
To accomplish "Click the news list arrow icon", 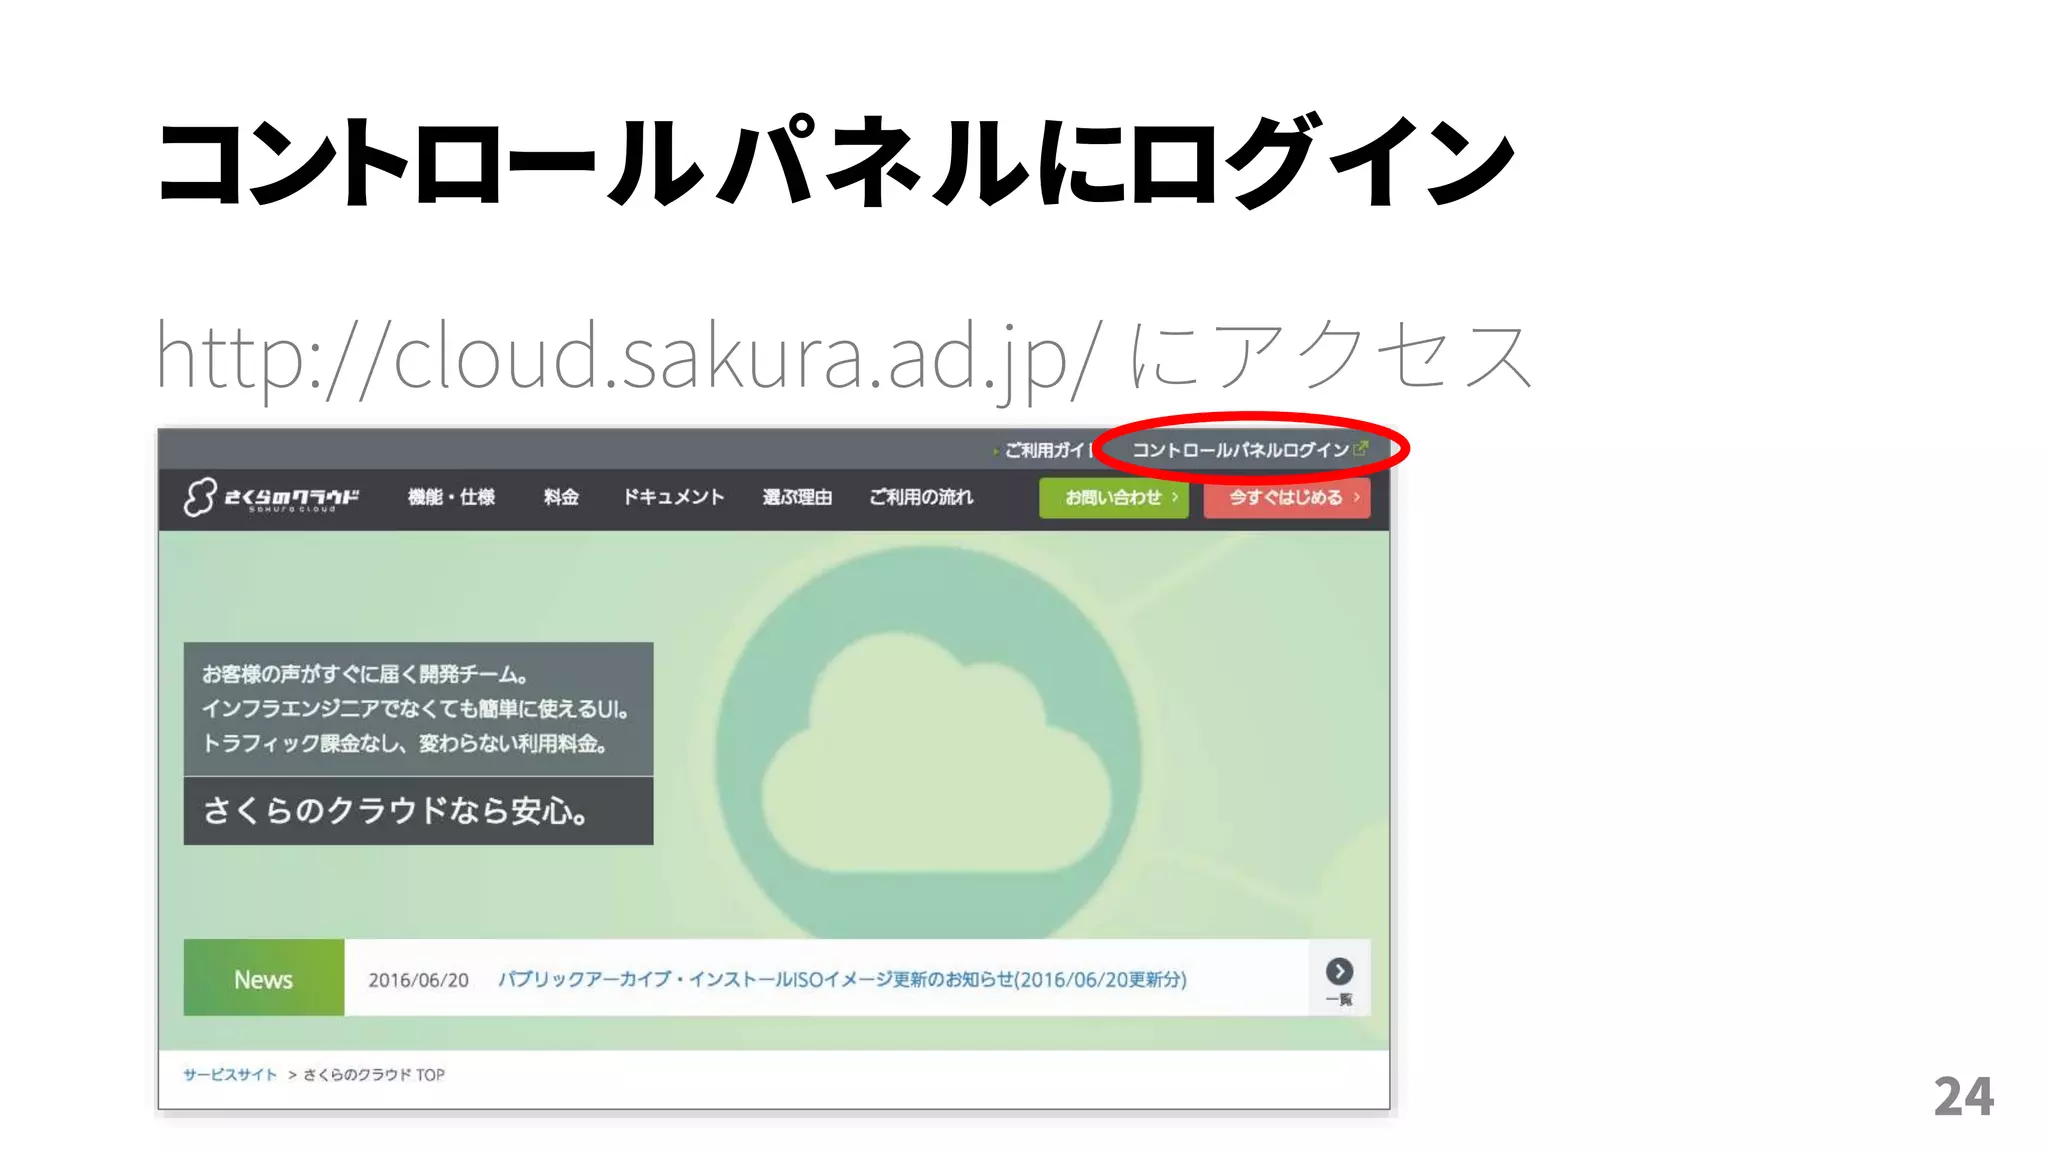I will coord(1339,971).
